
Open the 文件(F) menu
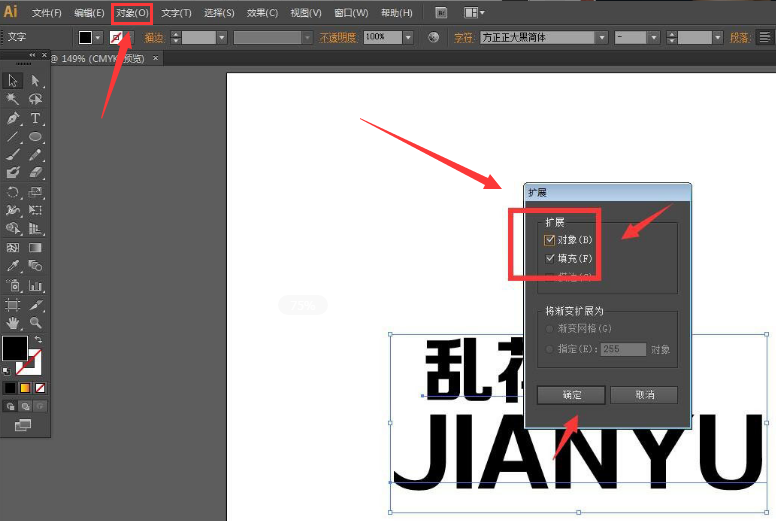click(47, 13)
